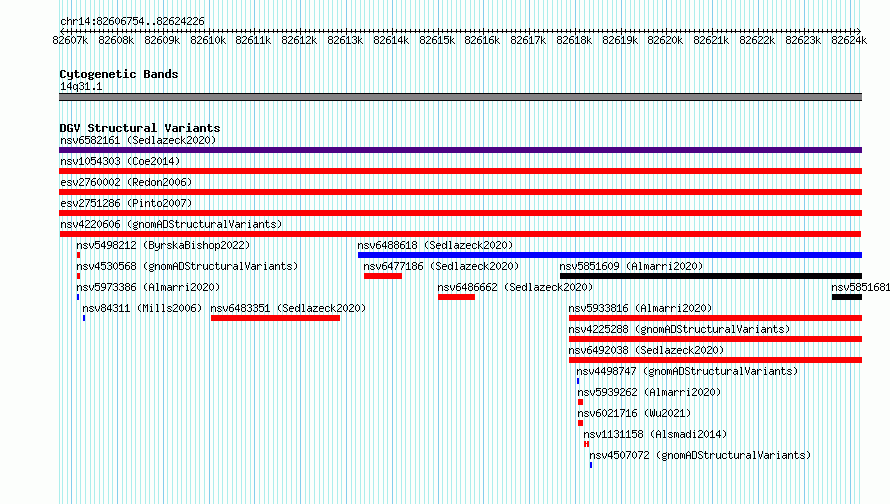This screenshot has width=890, height=504.
Task: Click the Cytogenetic Bands track title
Action: click(119, 74)
